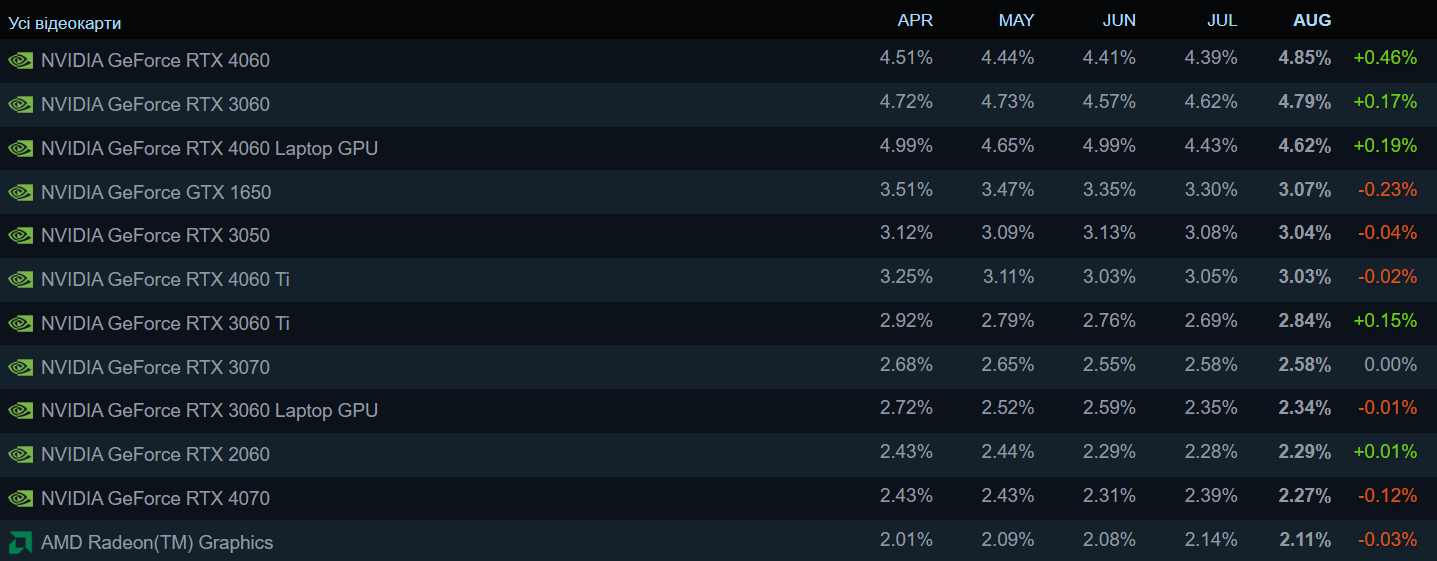The height and width of the screenshot is (561, 1437).
Task: Click NVIDIA icon beside RTX 4060 Laptop GPU
Action: pyautogui.click(x=20, y=148)
